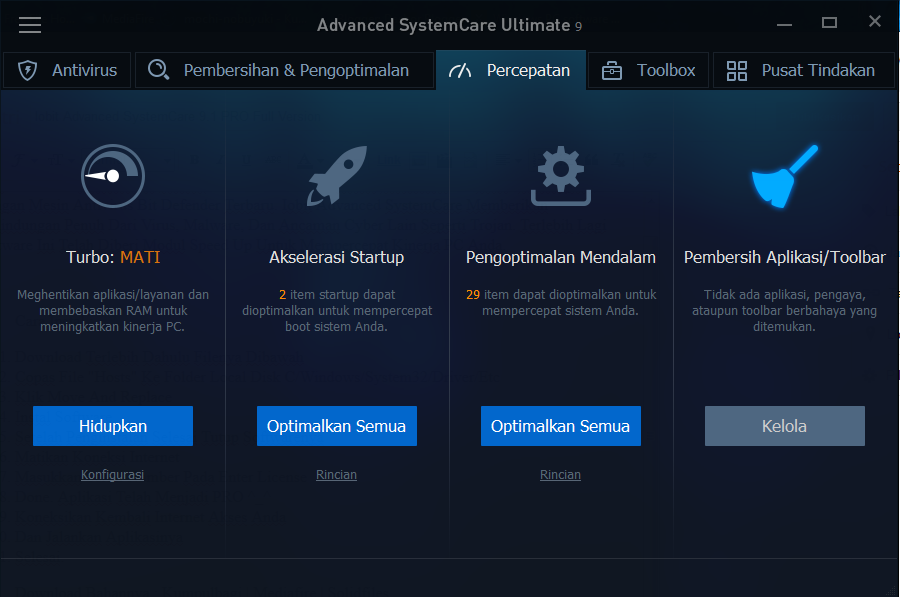Click the brush icon for Pembersih Aplikasi/Toolbar

pyautogui.click(x=784, y=176)
